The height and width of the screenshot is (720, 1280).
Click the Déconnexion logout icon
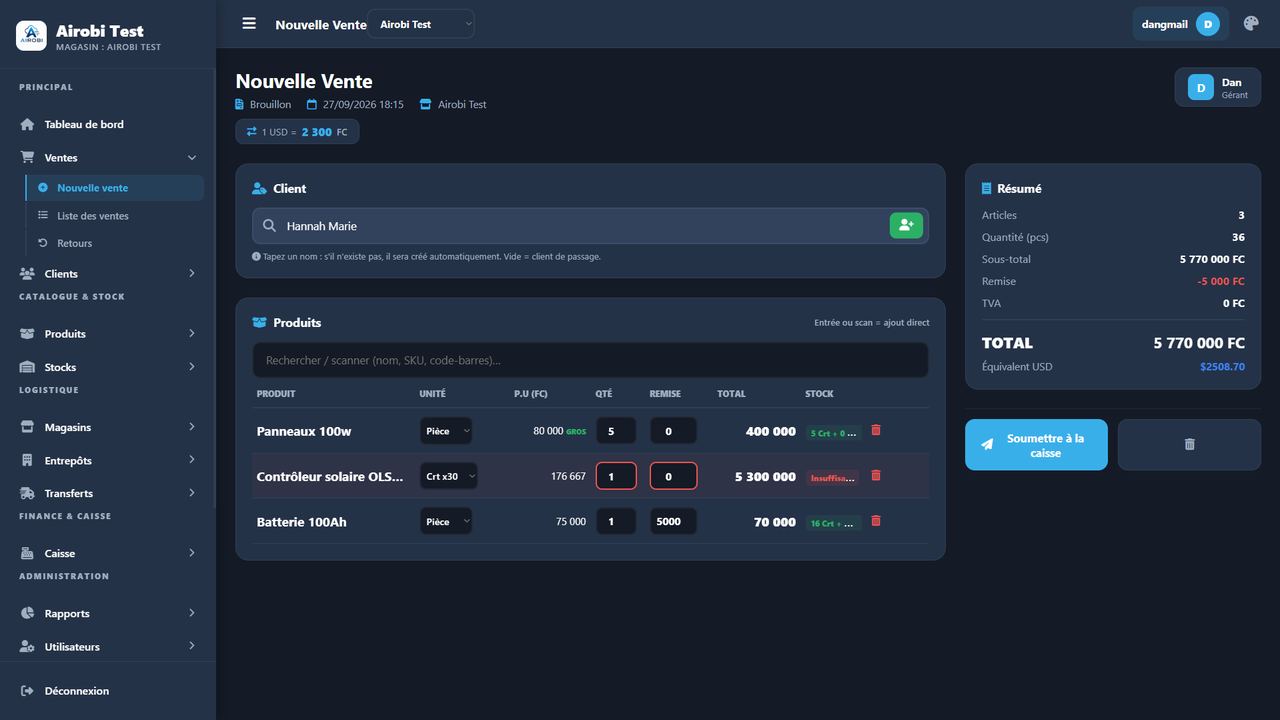tap(28, 691)
